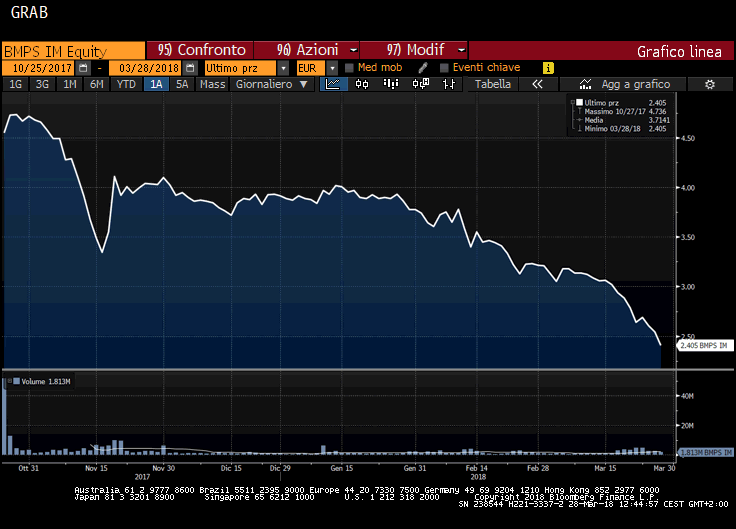The image size is (736, 529).
Task: Click the GRAB title text
Action: 29,12
